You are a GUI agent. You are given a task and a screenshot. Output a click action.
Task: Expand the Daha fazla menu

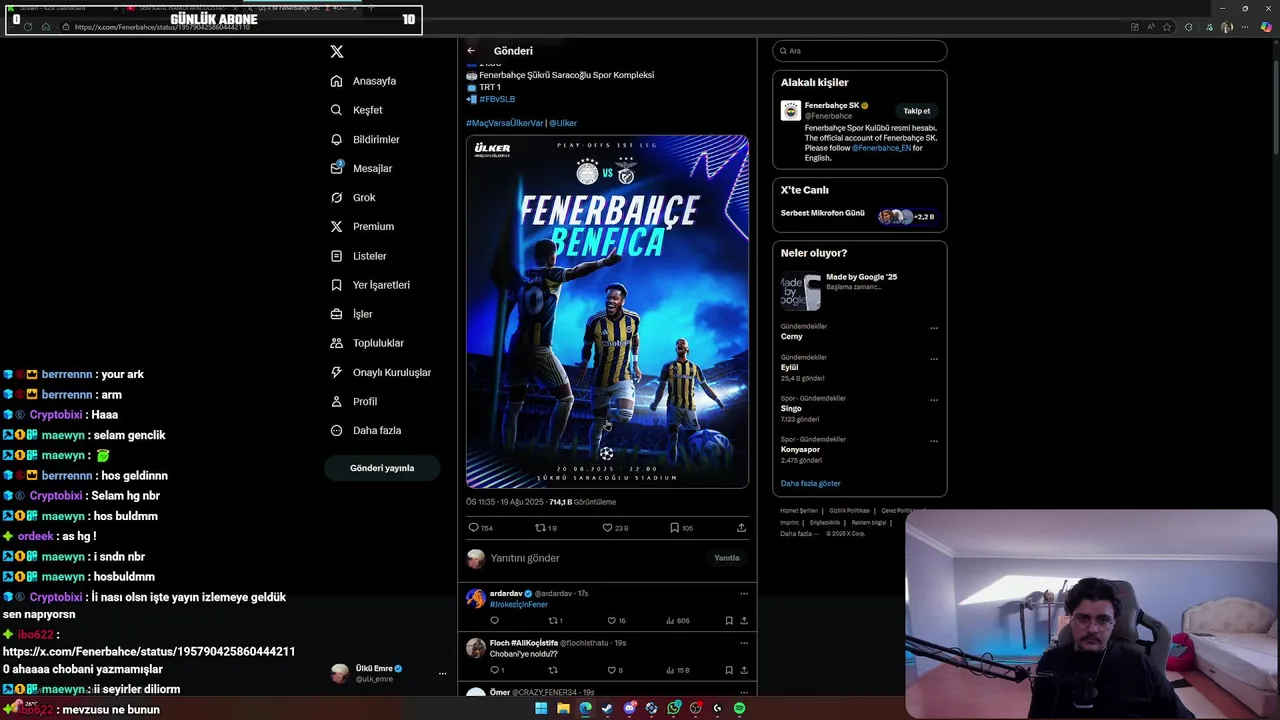[366, 430]
